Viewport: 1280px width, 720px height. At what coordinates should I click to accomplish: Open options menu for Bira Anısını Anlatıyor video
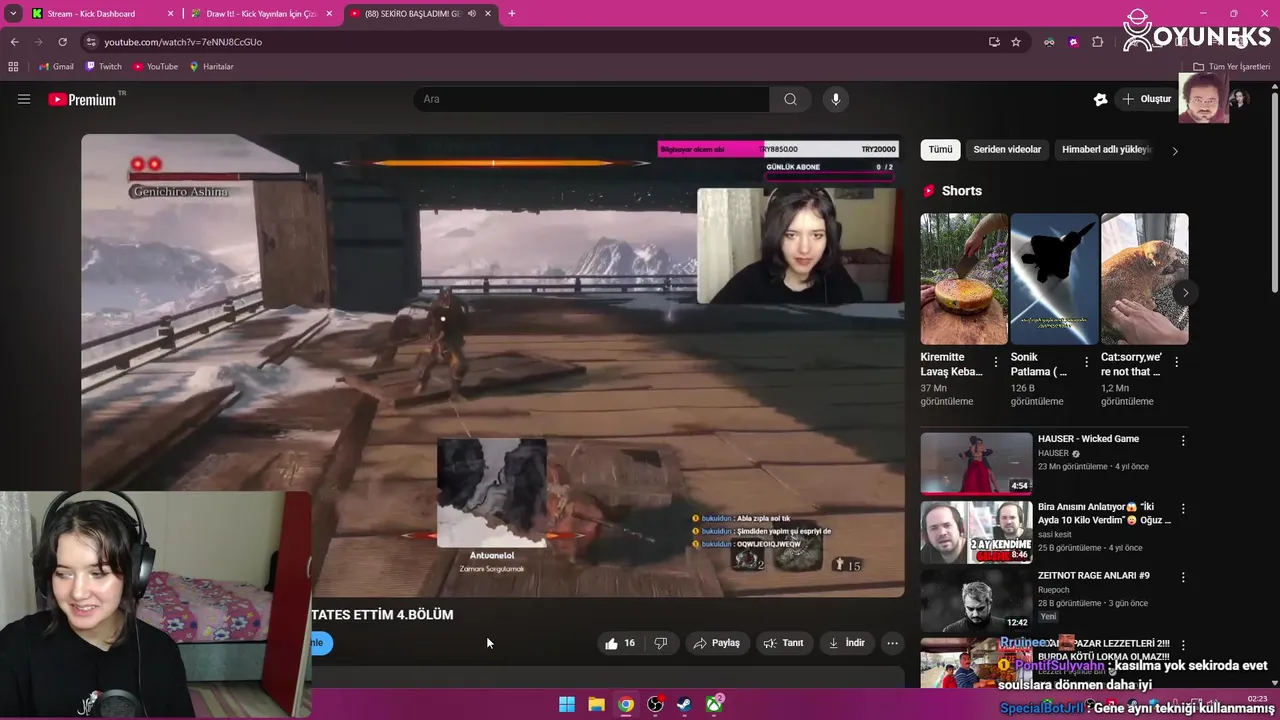pos(1183,509)
